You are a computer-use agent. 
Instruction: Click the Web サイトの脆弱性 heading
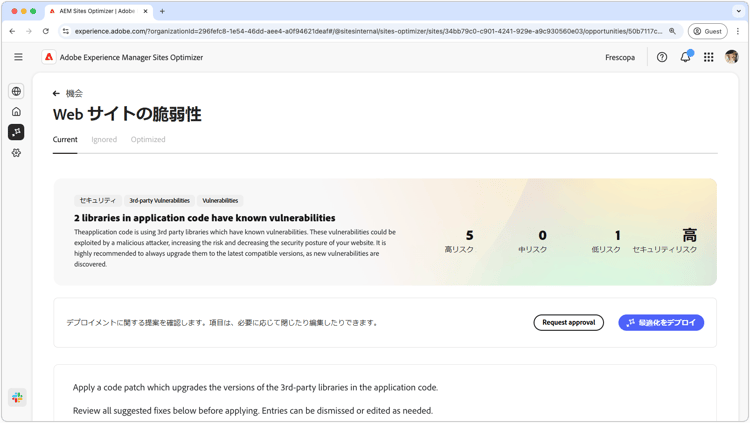pos(127,114)
